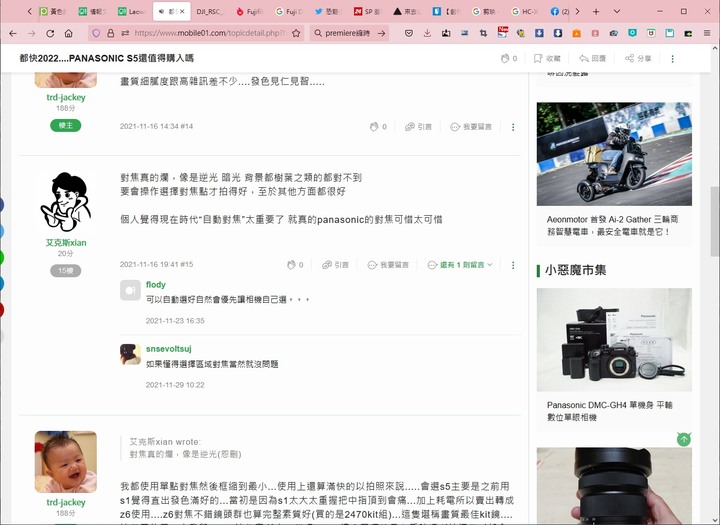Bookmark this page with the star icon
720x525 pixels.
(296, 33)
